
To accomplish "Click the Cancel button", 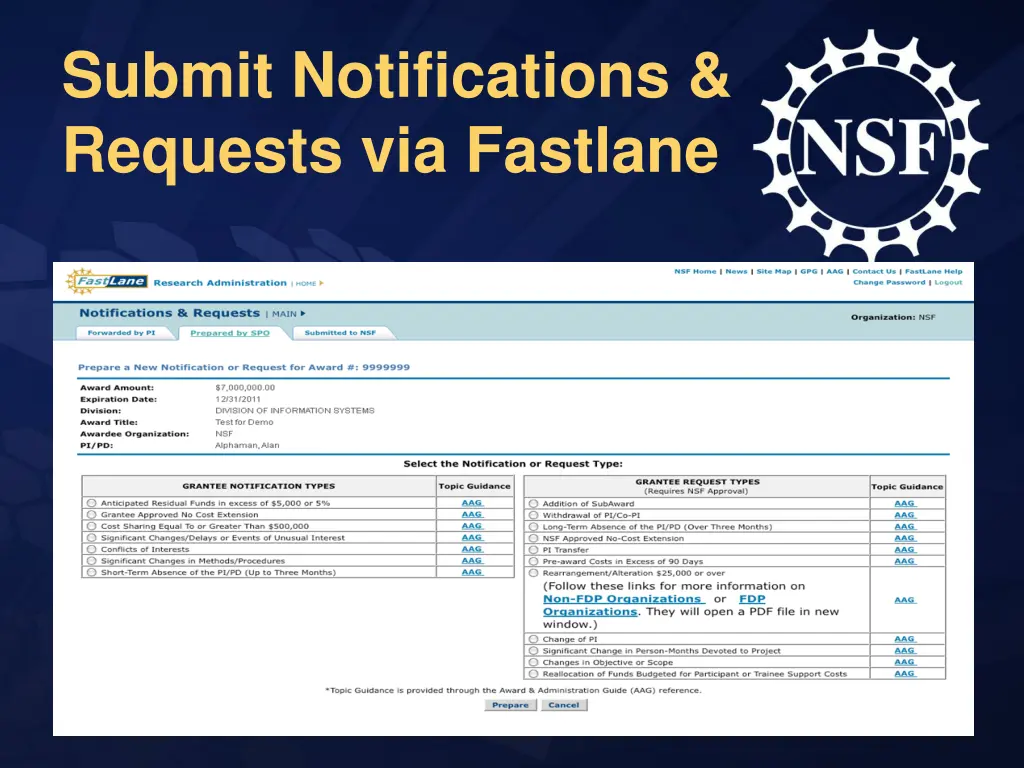I will (x=564, y=705).
